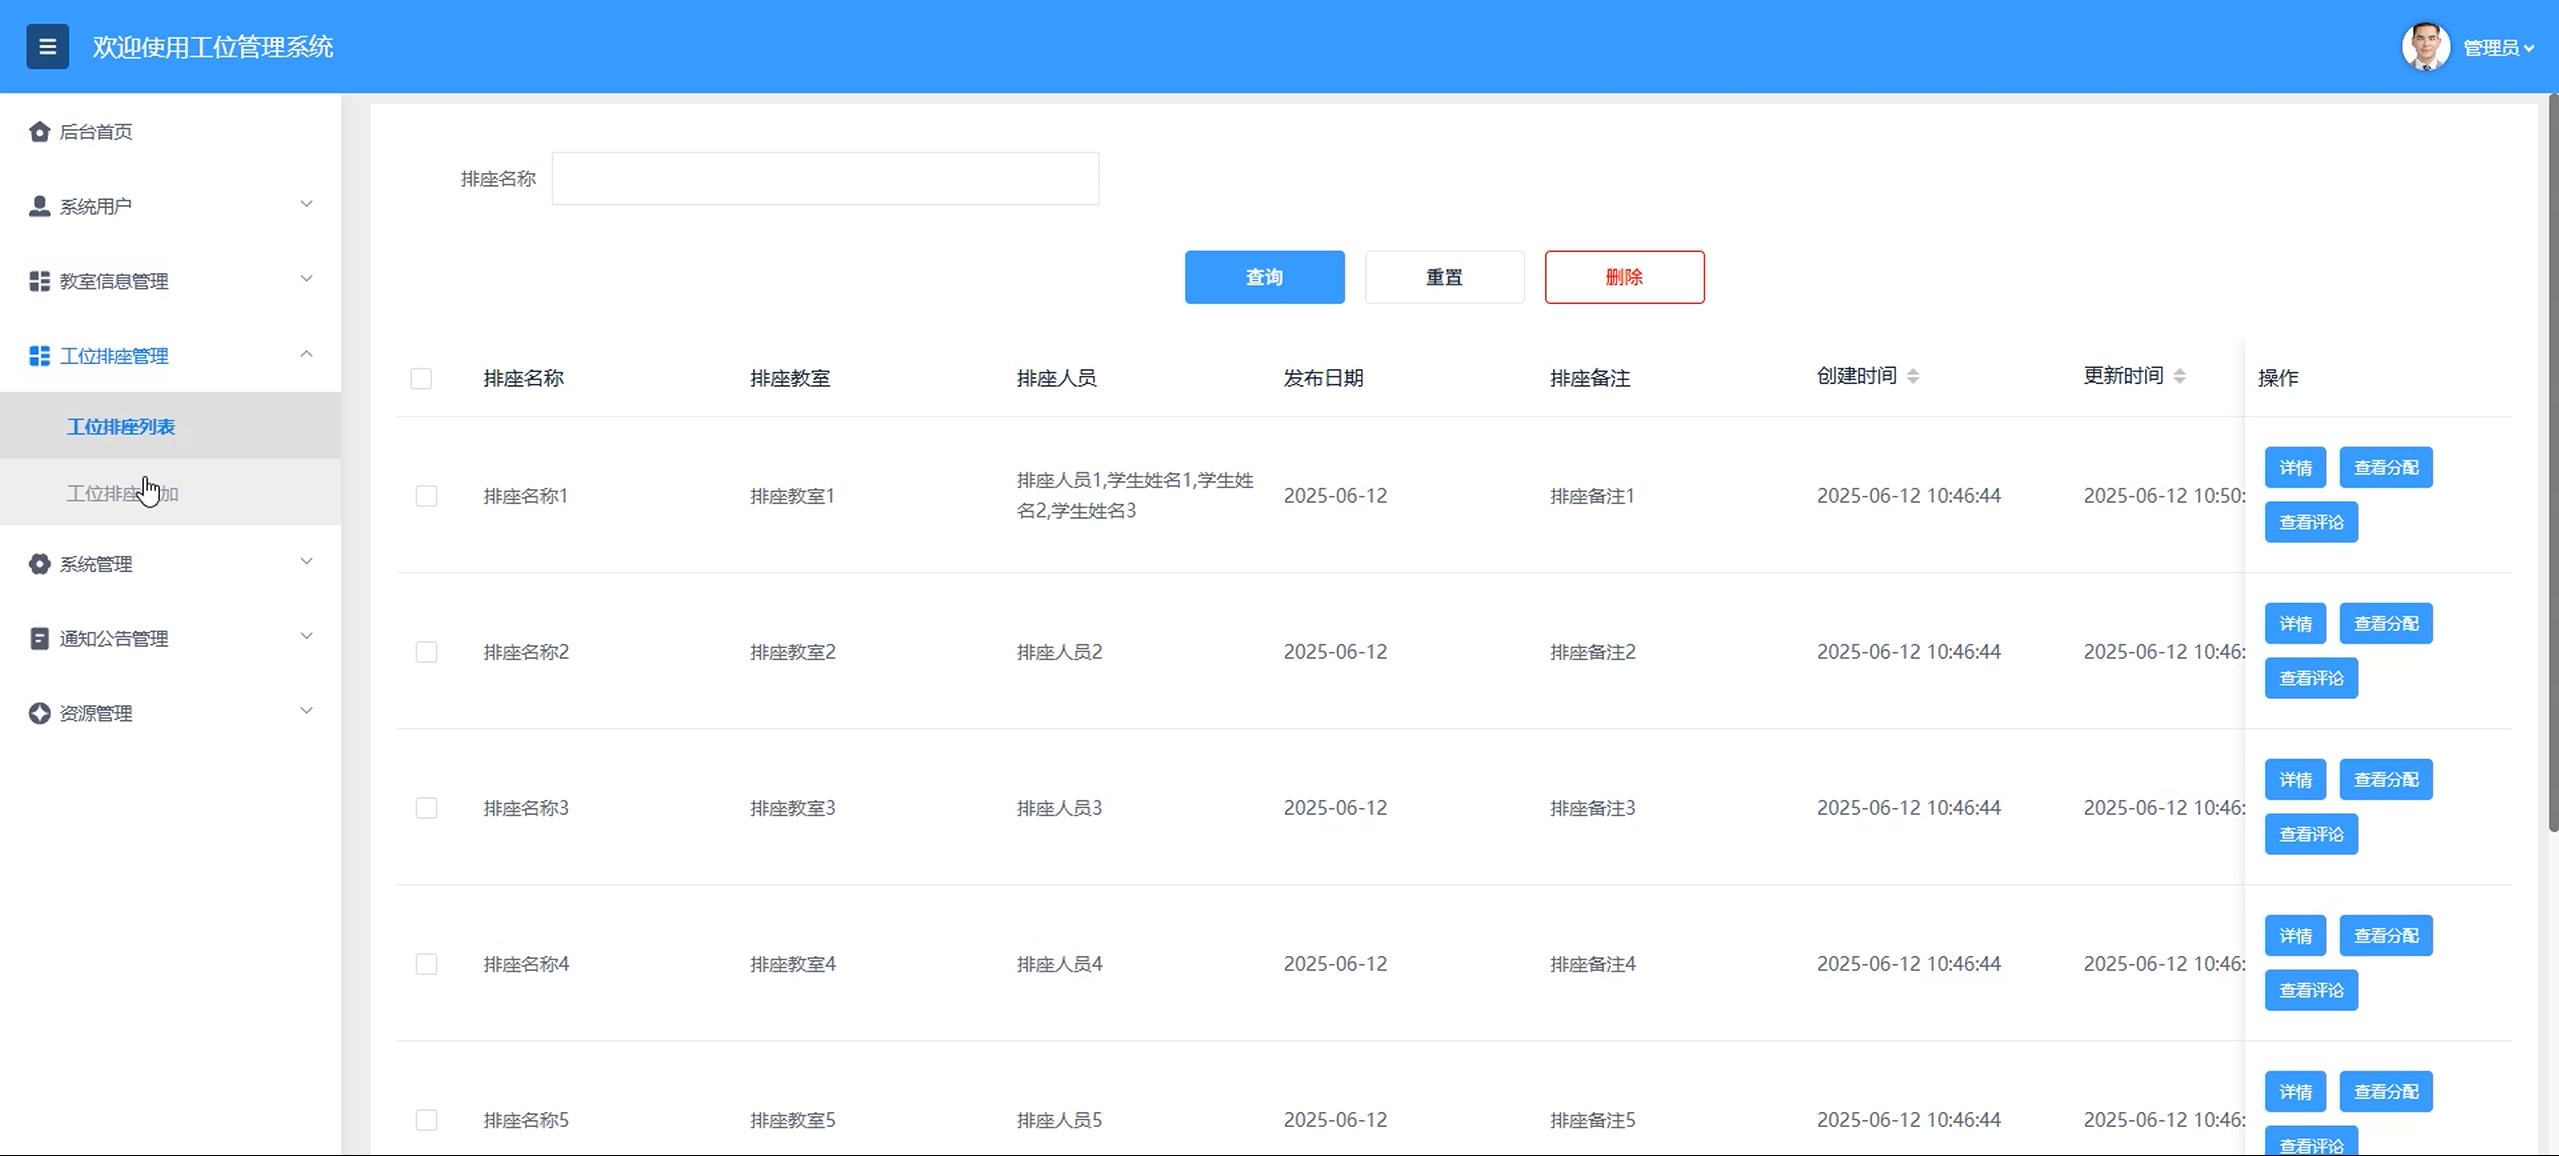
Task: Collapse the 工位排座管理 menu chevron
Action: pyautogui.click(x=306, y=354)
